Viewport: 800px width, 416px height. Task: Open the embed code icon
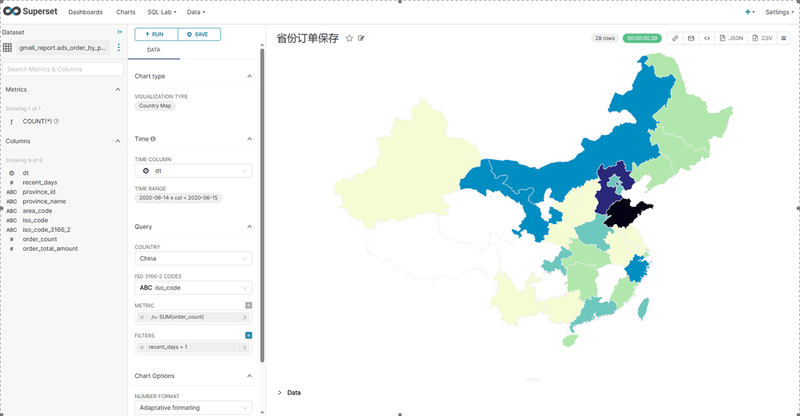(707, 38)
